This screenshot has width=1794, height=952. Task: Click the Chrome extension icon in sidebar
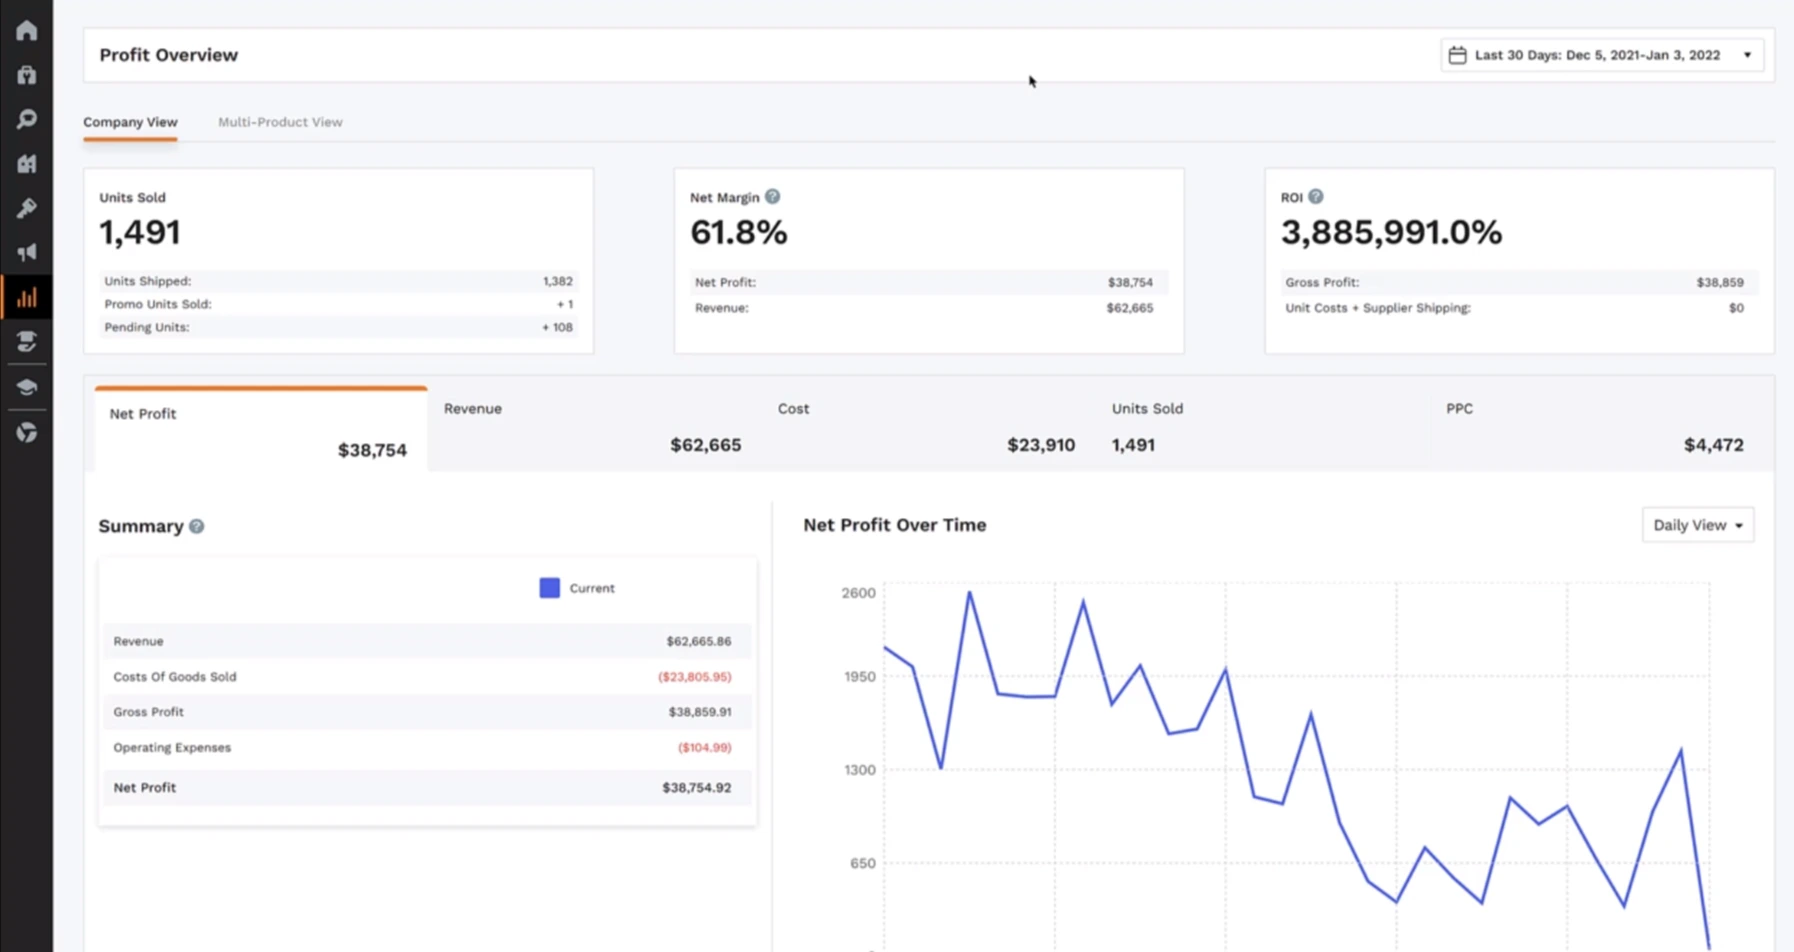click(27, 432)
